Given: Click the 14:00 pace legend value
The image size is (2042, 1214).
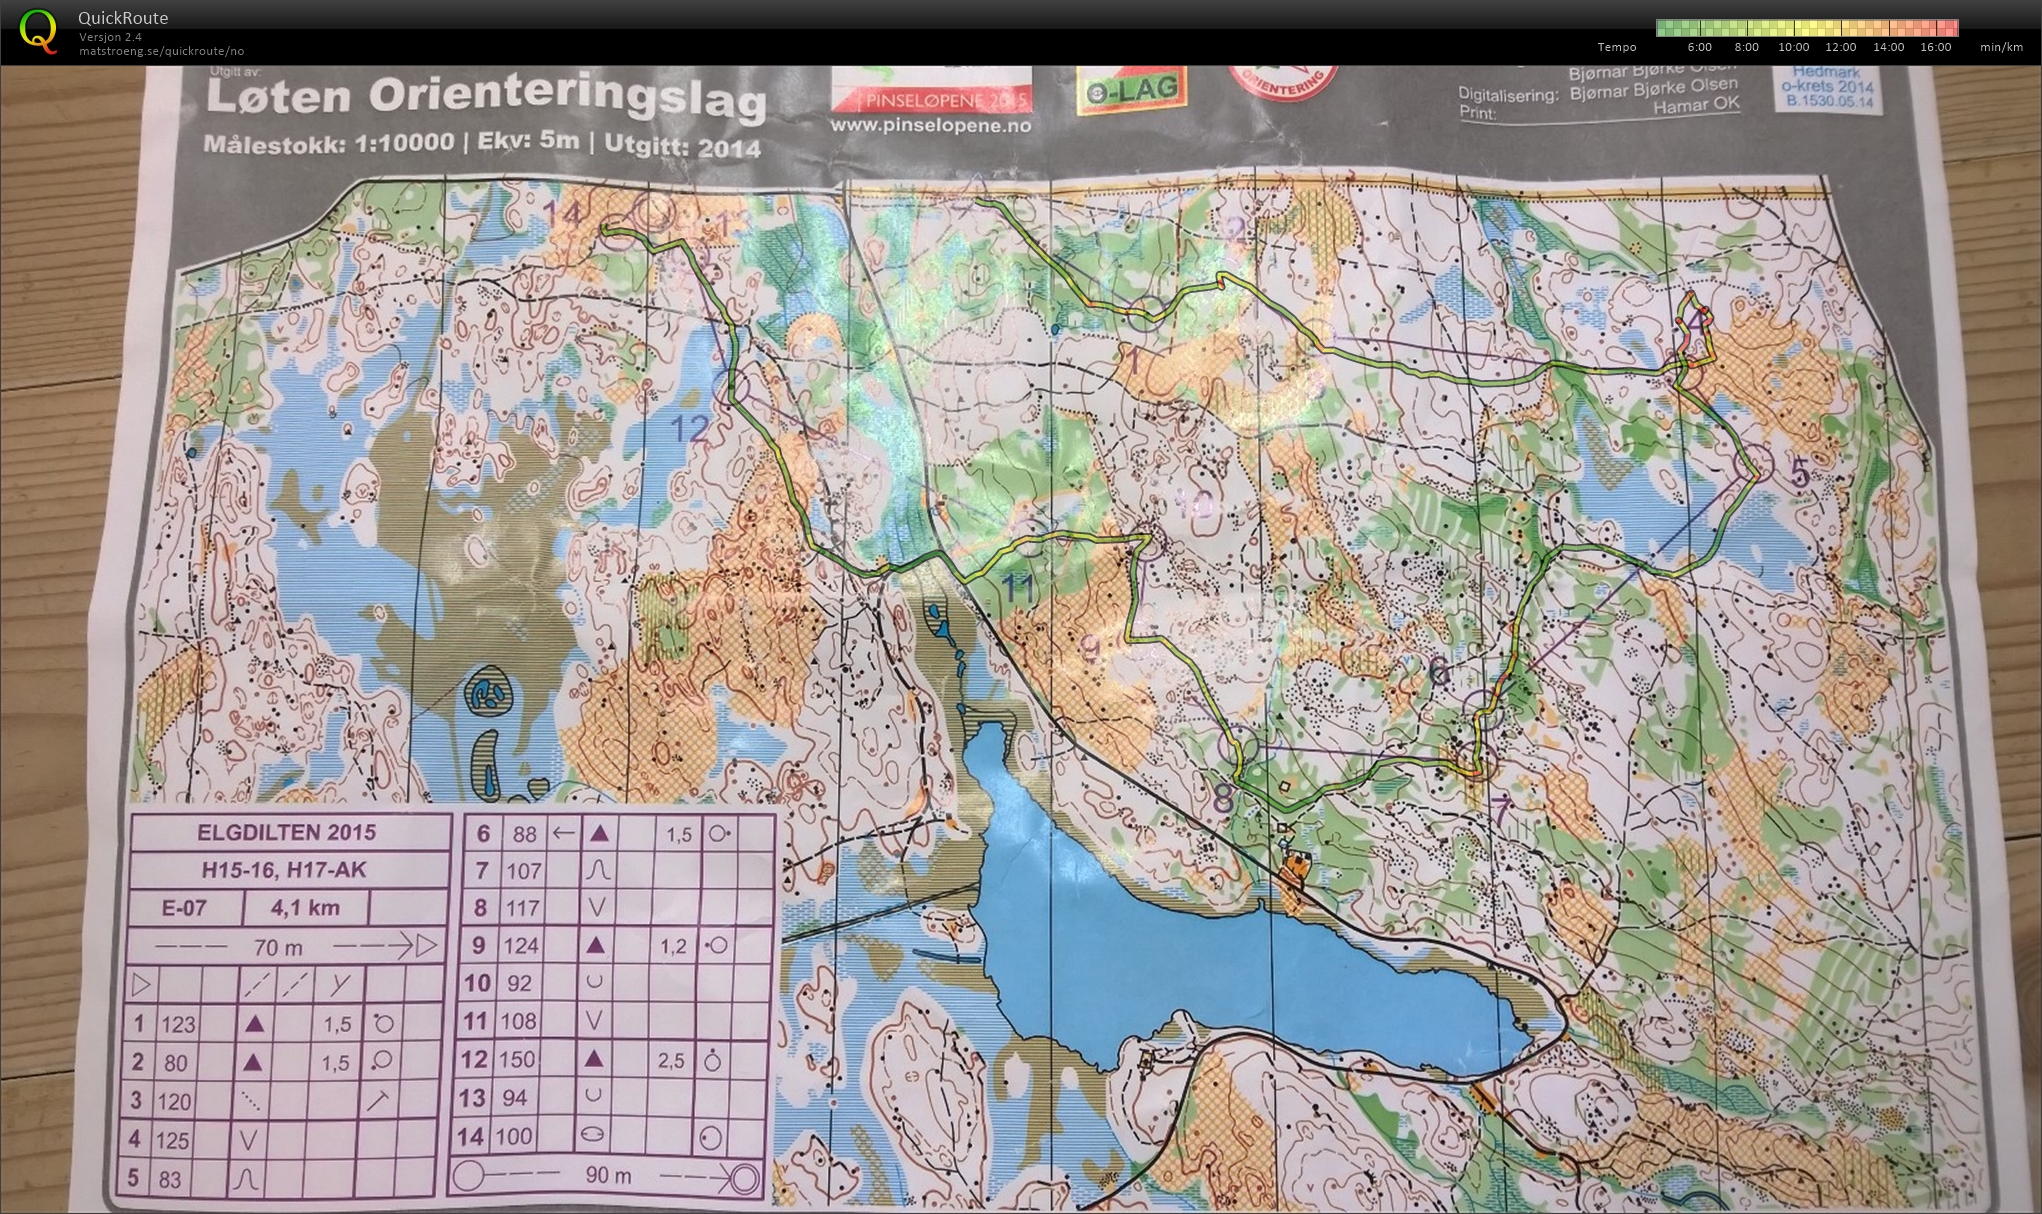Looking at the screenshot, I should [x=1888, y=47].
